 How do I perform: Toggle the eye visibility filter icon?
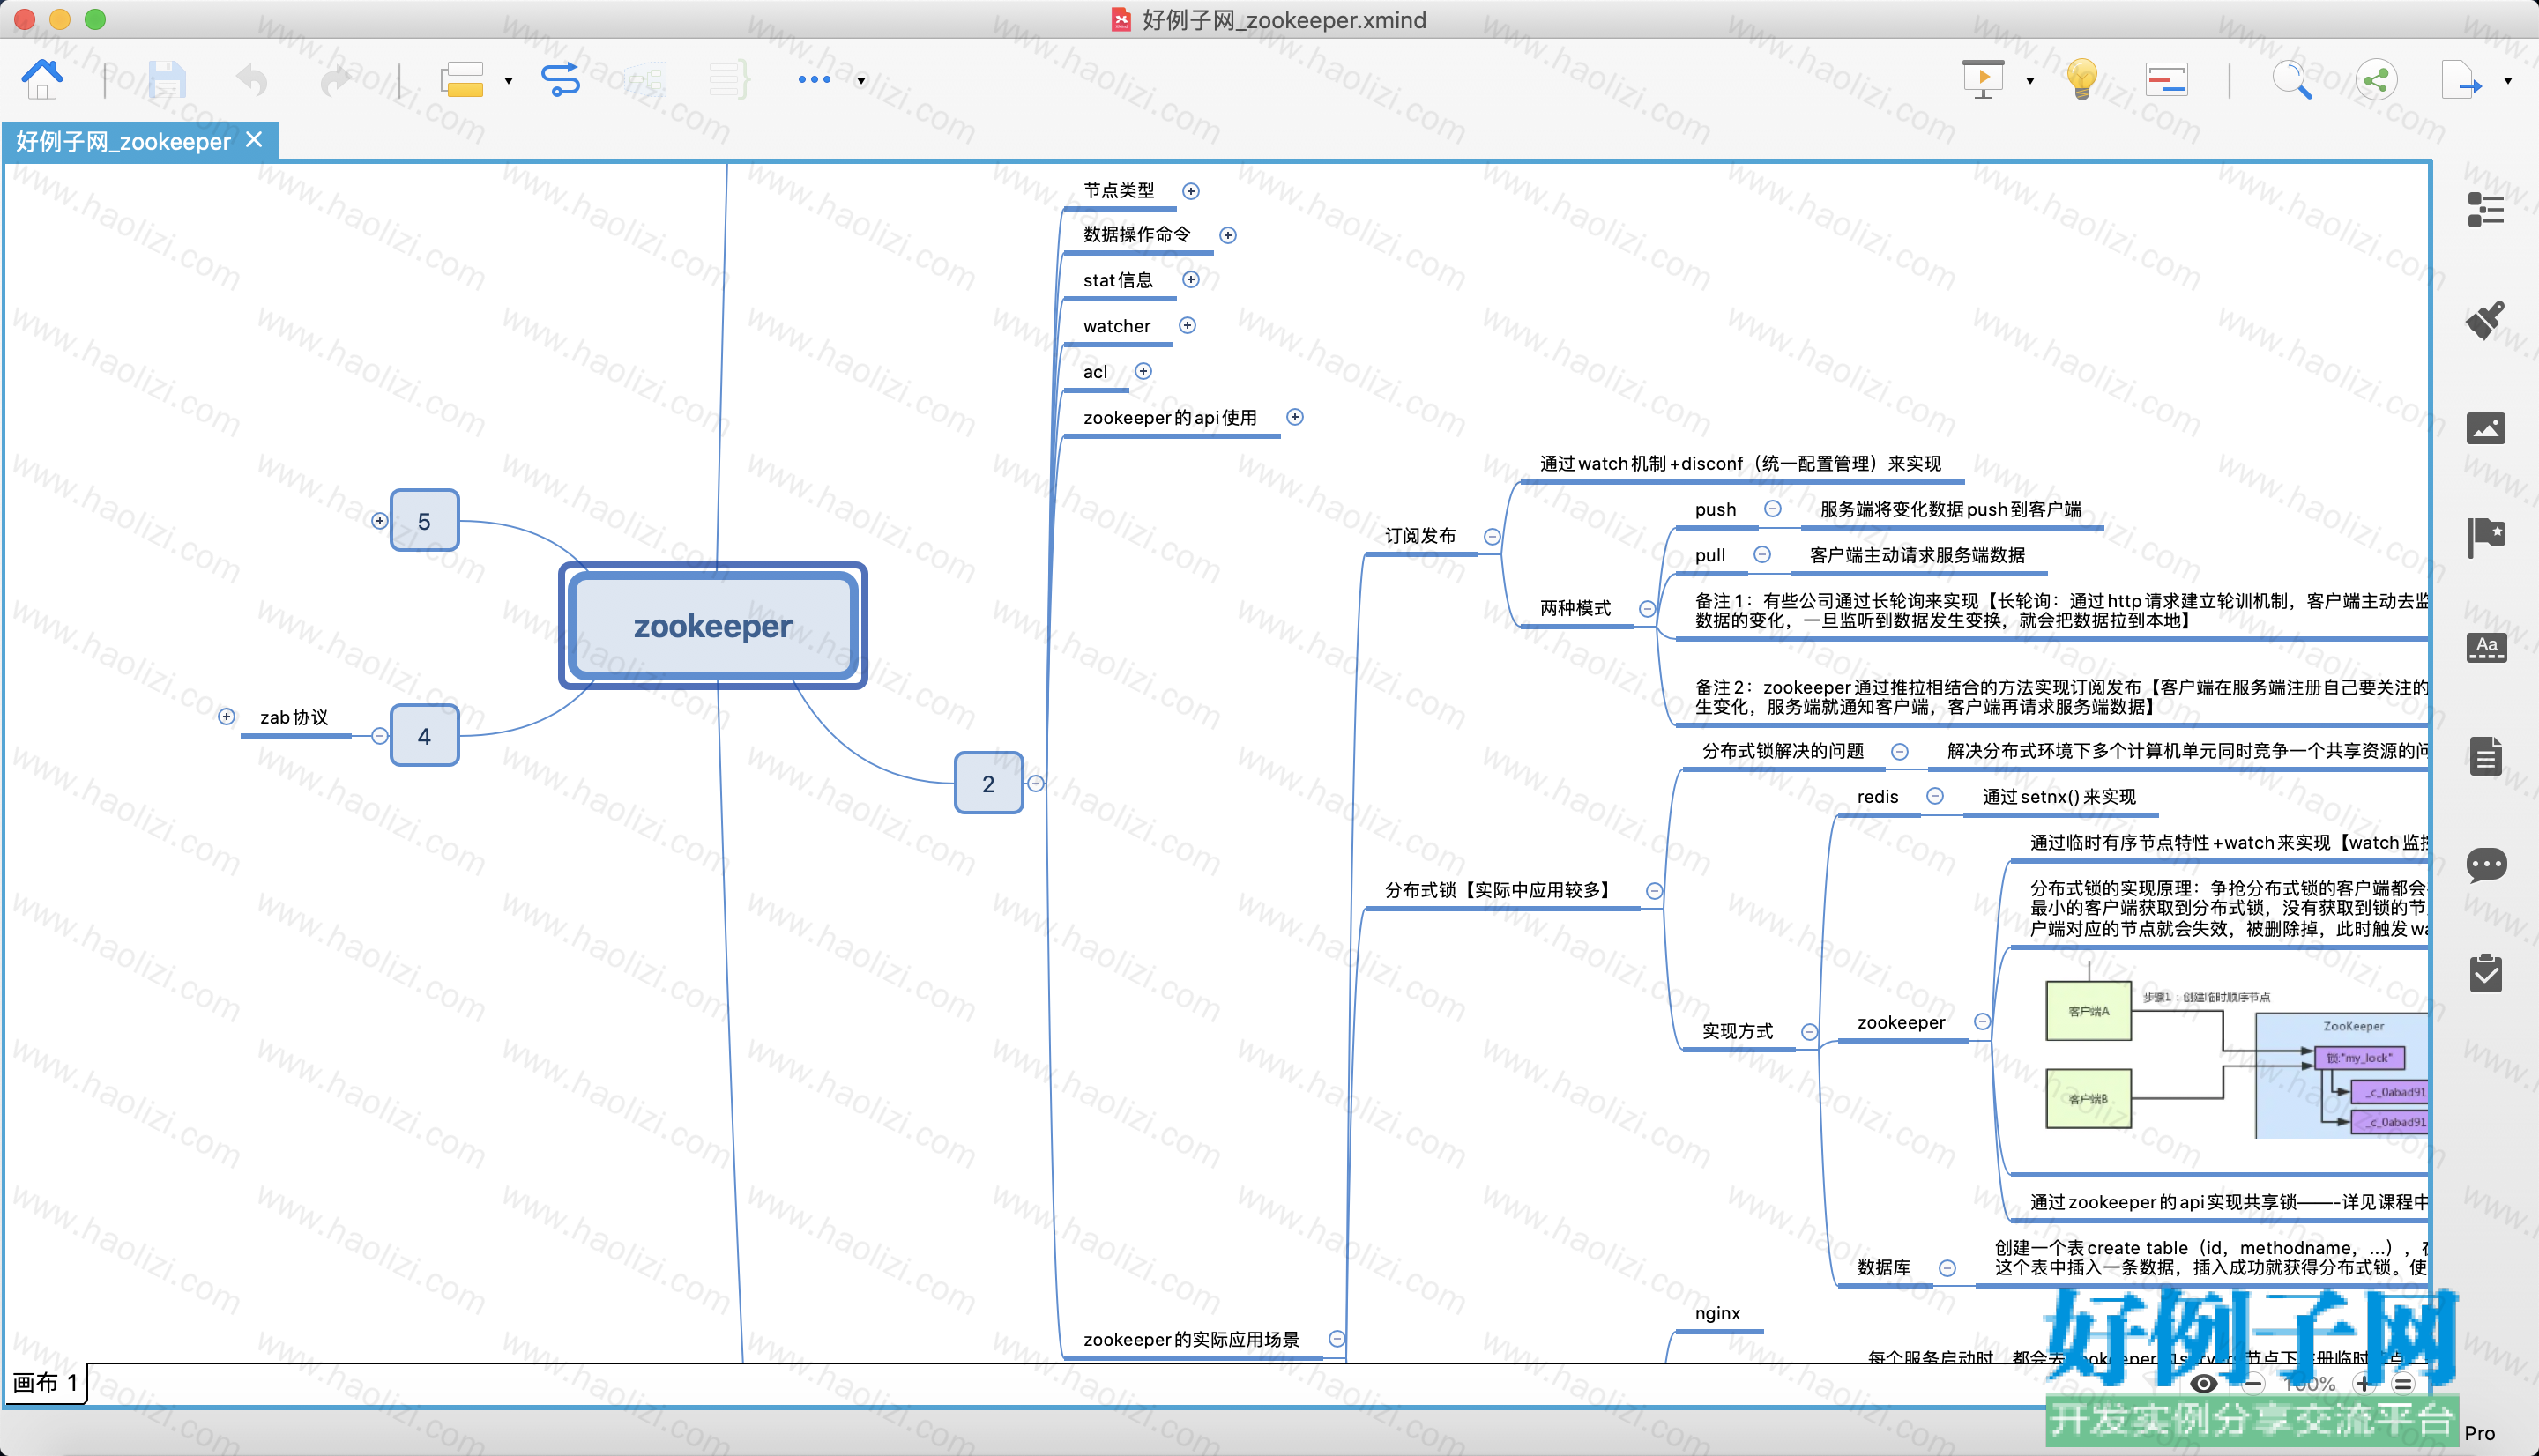coord(2204,1384)
